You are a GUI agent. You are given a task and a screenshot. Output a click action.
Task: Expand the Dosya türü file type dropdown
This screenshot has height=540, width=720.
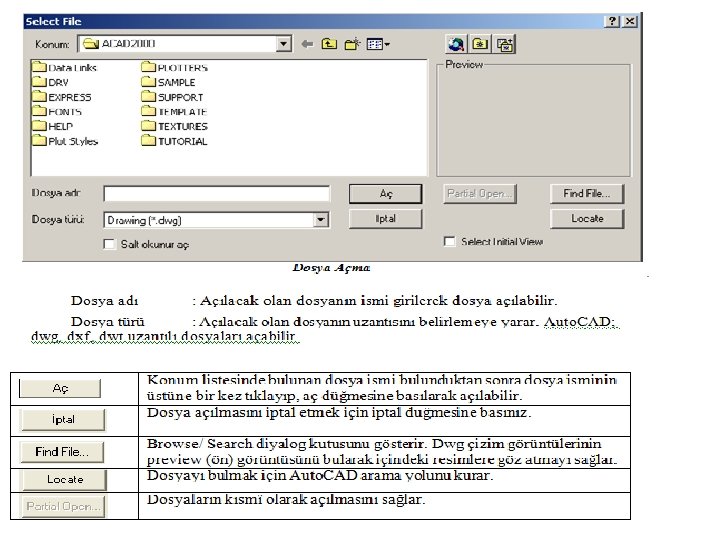321,220
